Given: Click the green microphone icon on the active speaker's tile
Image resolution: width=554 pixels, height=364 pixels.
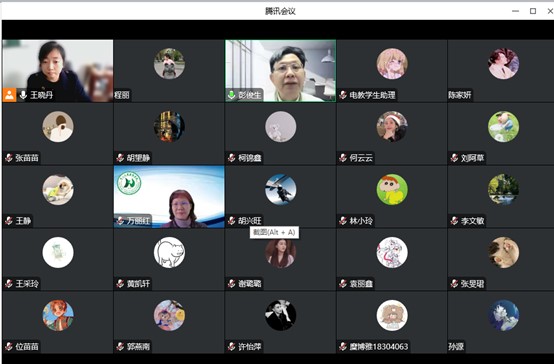Looking at the screenshot, I should coord(231,95).
